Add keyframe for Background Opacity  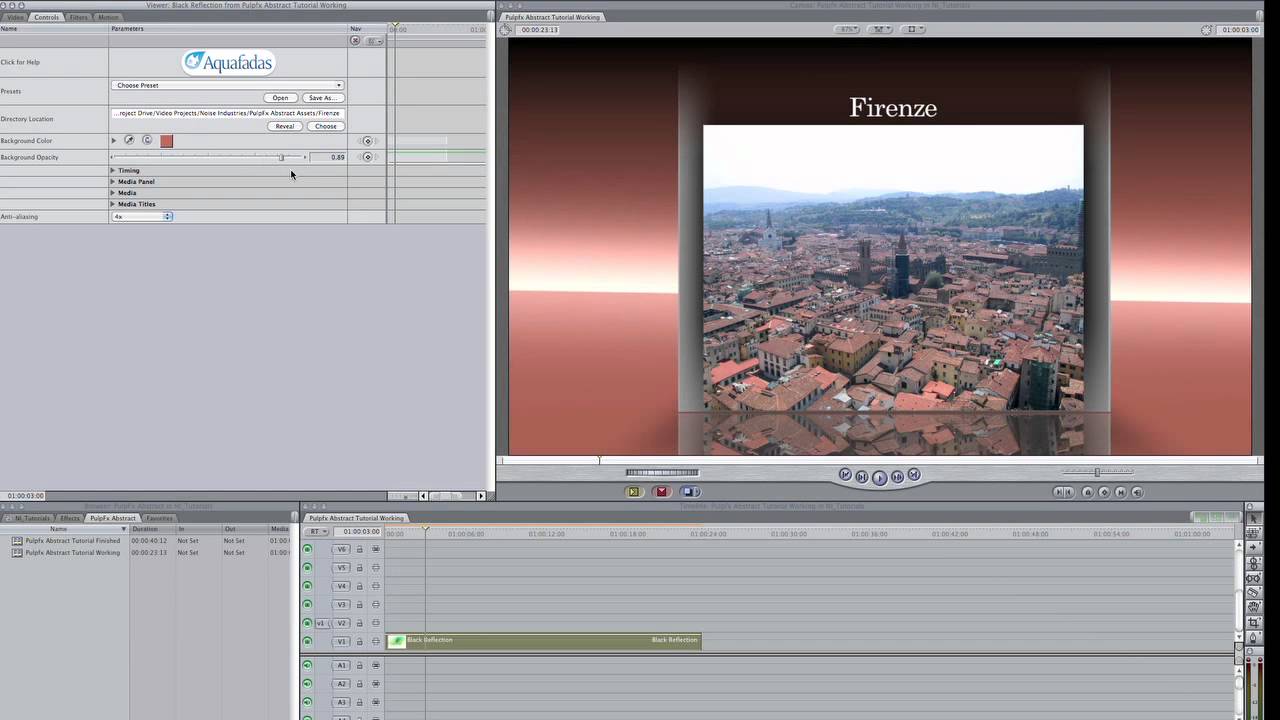(x=367, y=157)
